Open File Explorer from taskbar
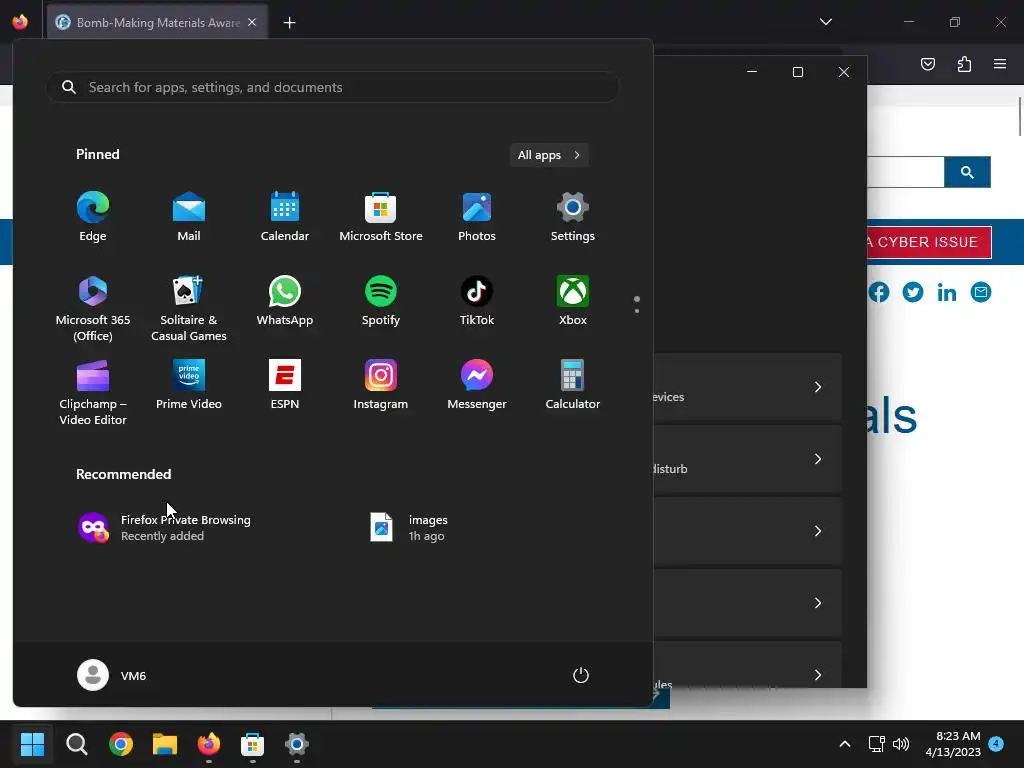The height and width of the screenshot is (768, 1024). [165, 744]
